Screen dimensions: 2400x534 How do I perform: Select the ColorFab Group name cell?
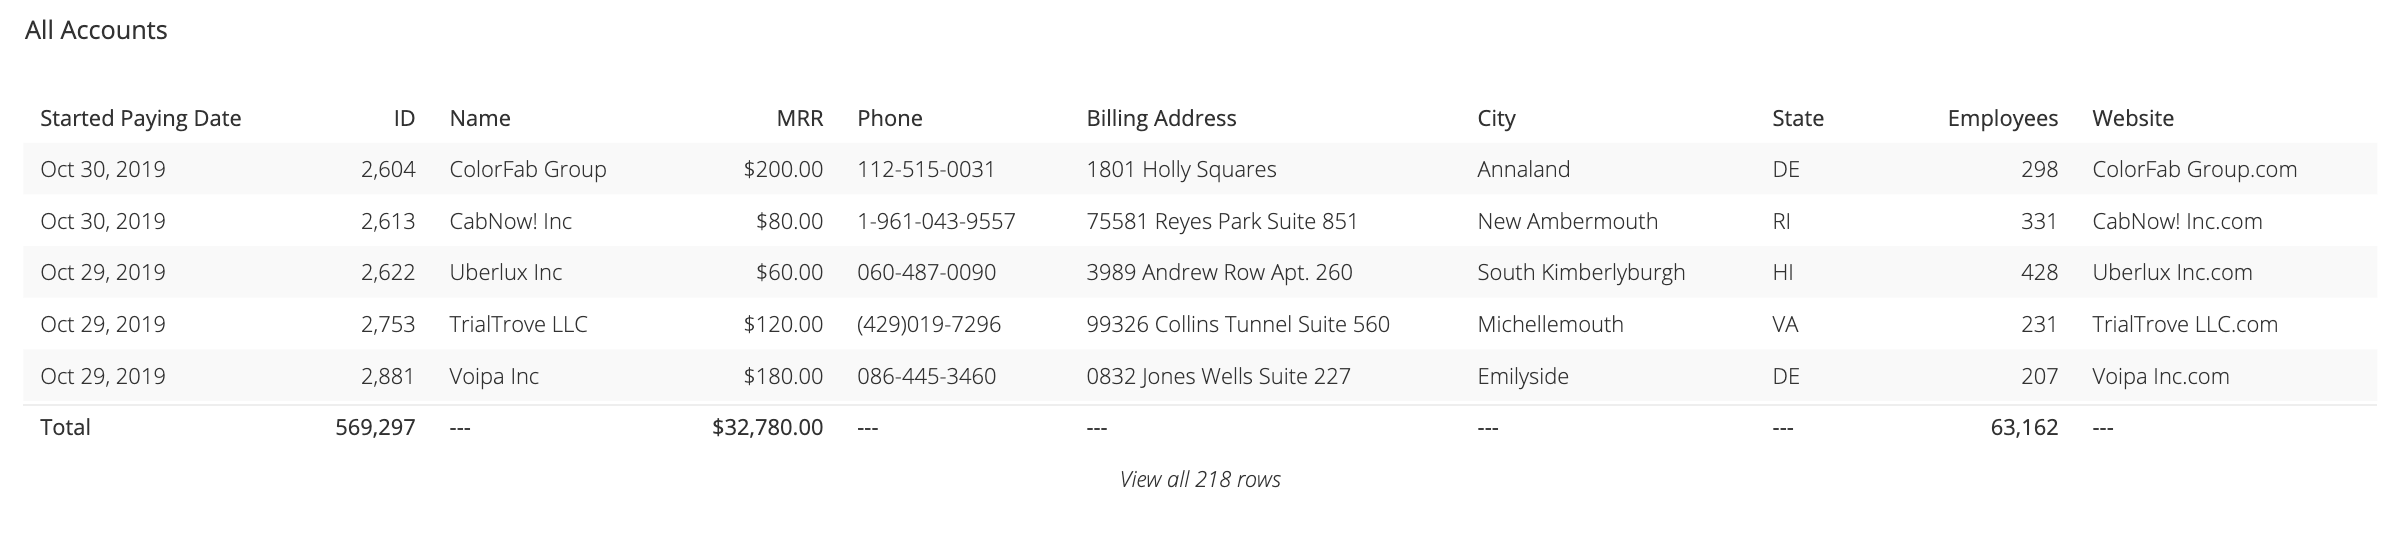click(x=528, y=169)
